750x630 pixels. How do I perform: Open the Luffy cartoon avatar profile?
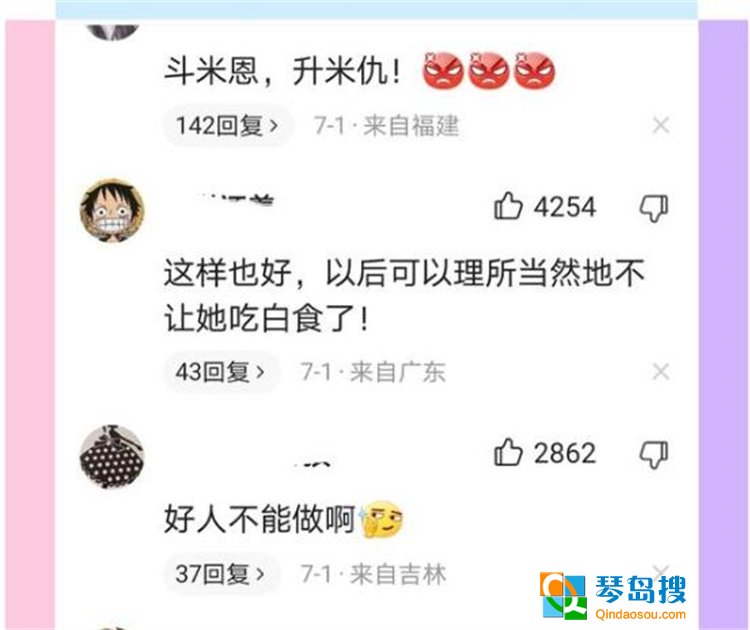tap(112, 210)
